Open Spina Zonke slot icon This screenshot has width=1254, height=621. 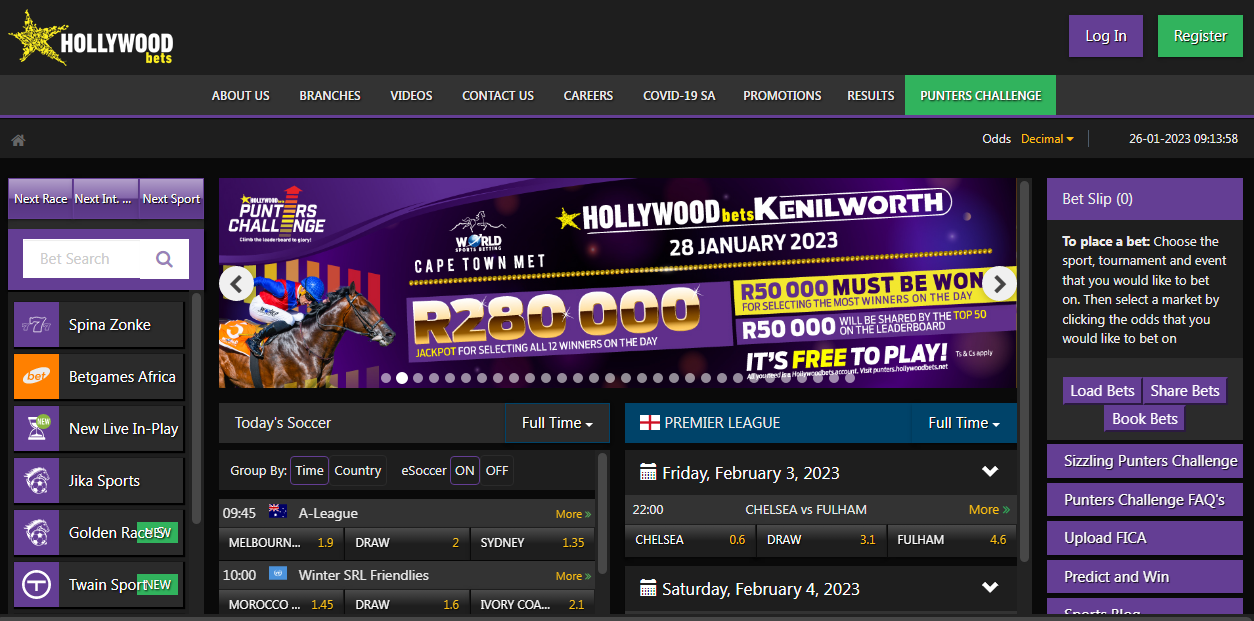pyautogui.click(x=37, y=325)
